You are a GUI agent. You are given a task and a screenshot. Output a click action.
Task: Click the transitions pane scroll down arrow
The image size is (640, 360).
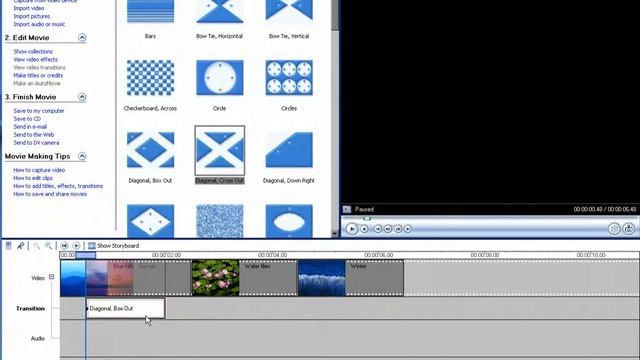point(335,234)
